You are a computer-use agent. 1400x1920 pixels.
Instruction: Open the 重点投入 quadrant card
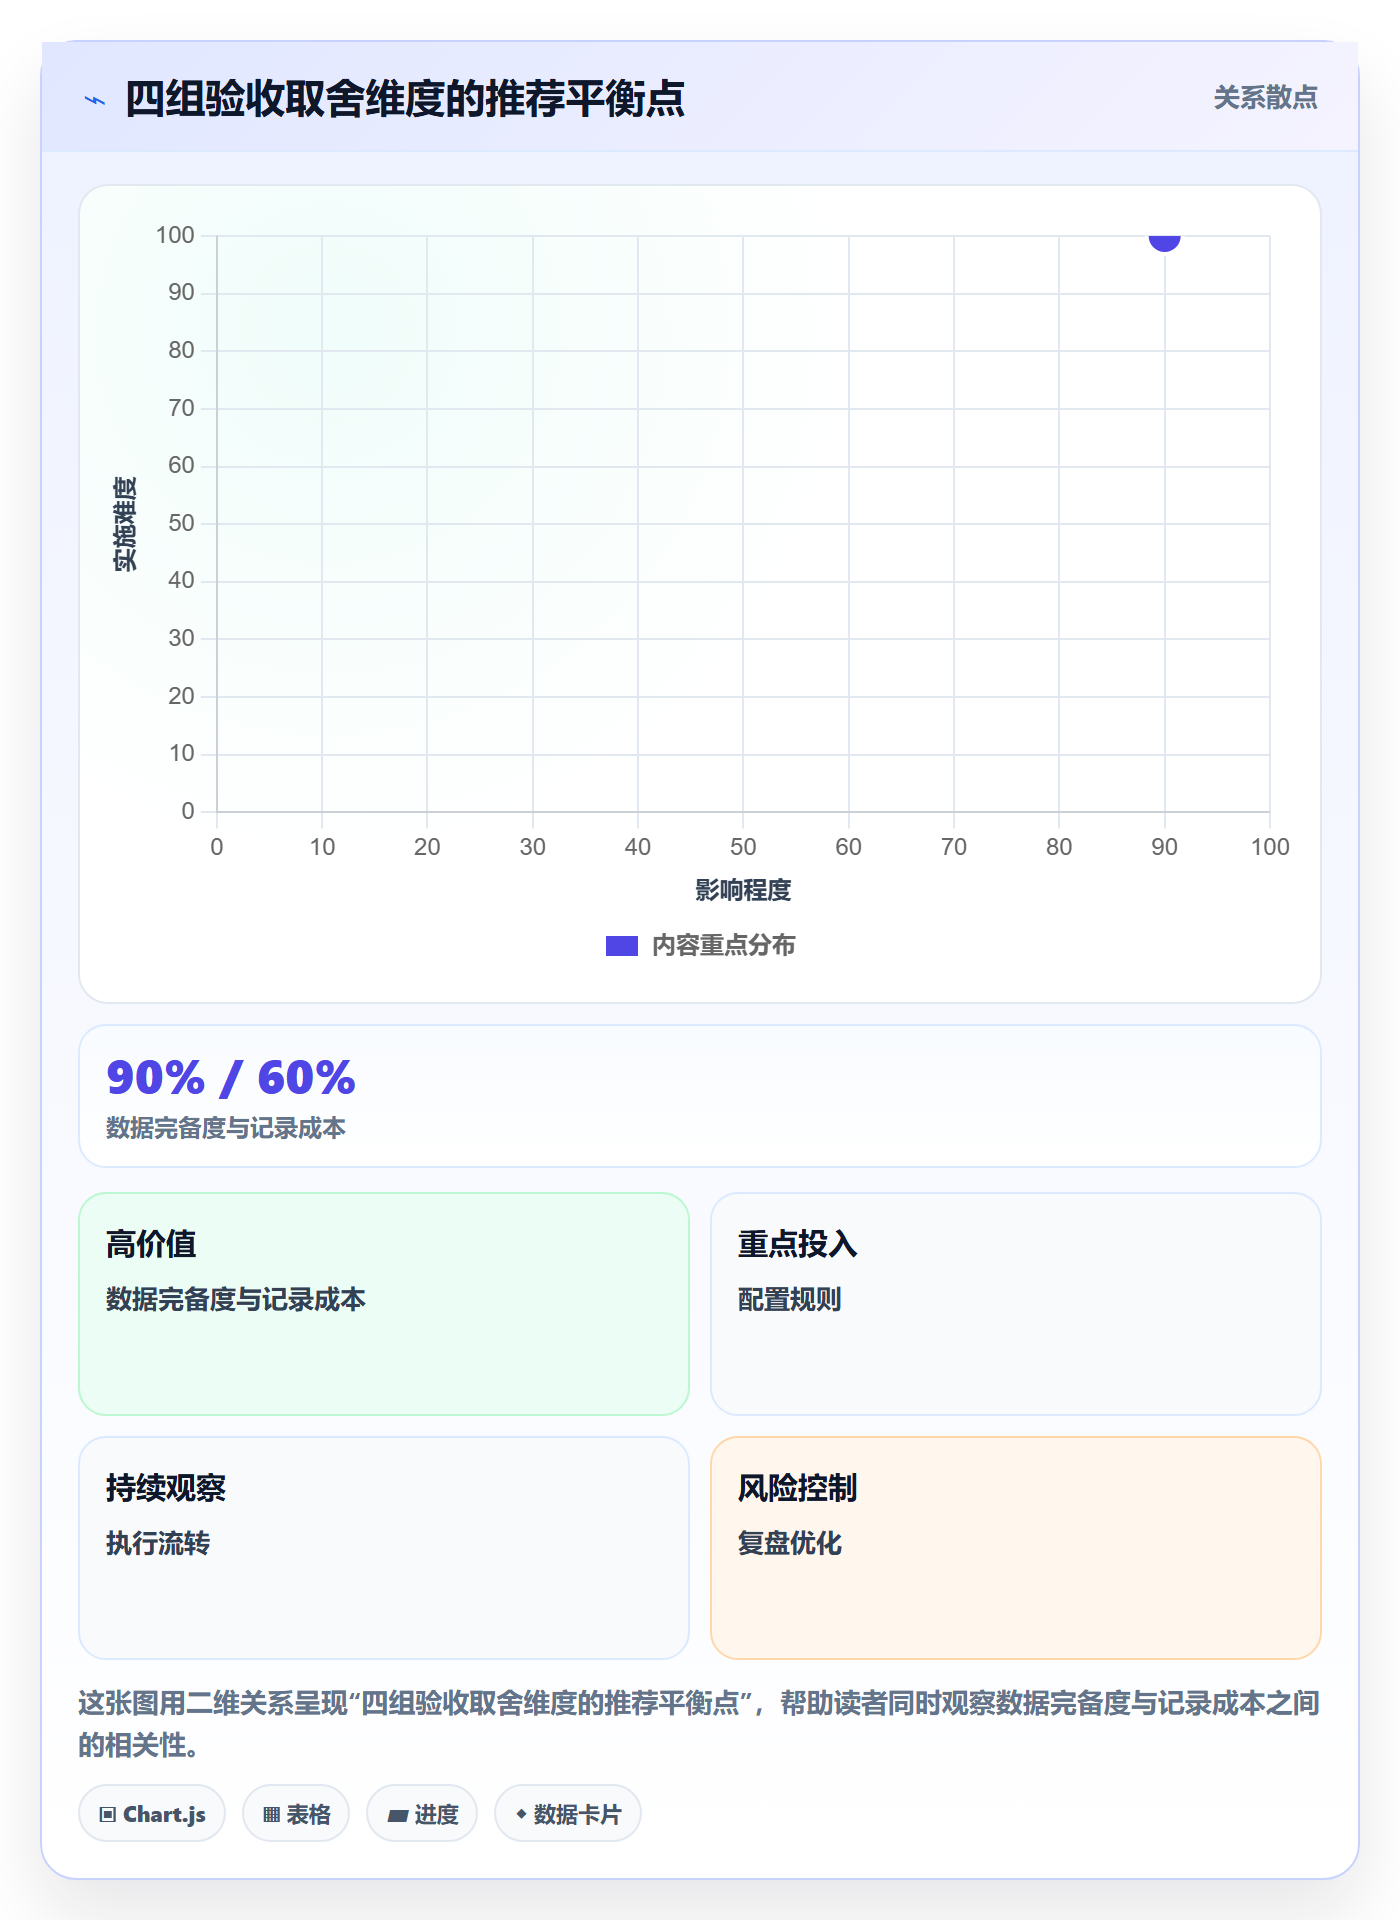[x=1015, y=1303]
